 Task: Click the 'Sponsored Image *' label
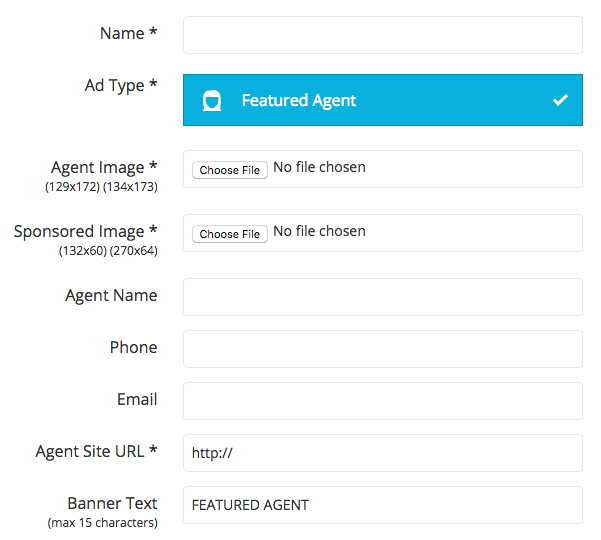86,231
